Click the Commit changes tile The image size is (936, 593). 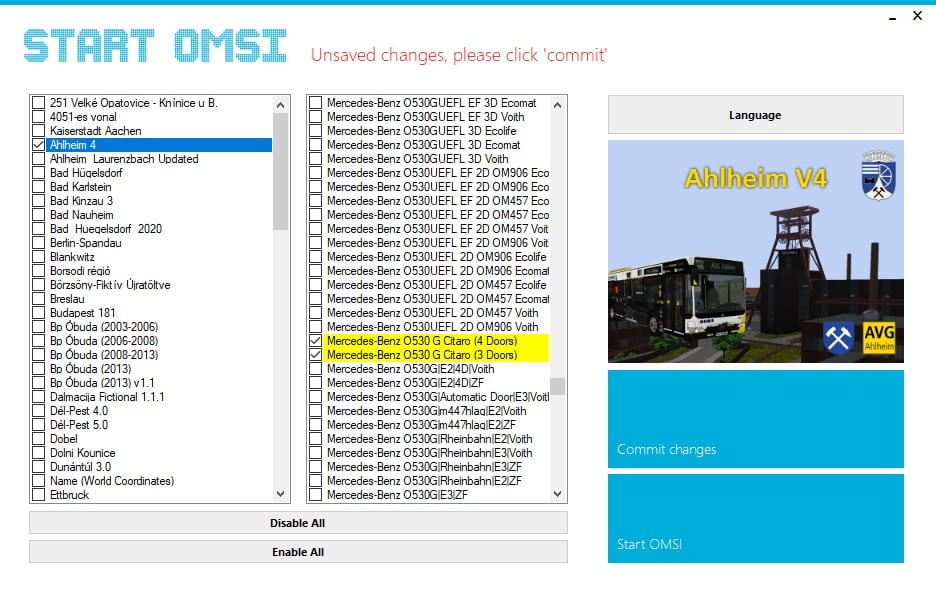point(755,419)
